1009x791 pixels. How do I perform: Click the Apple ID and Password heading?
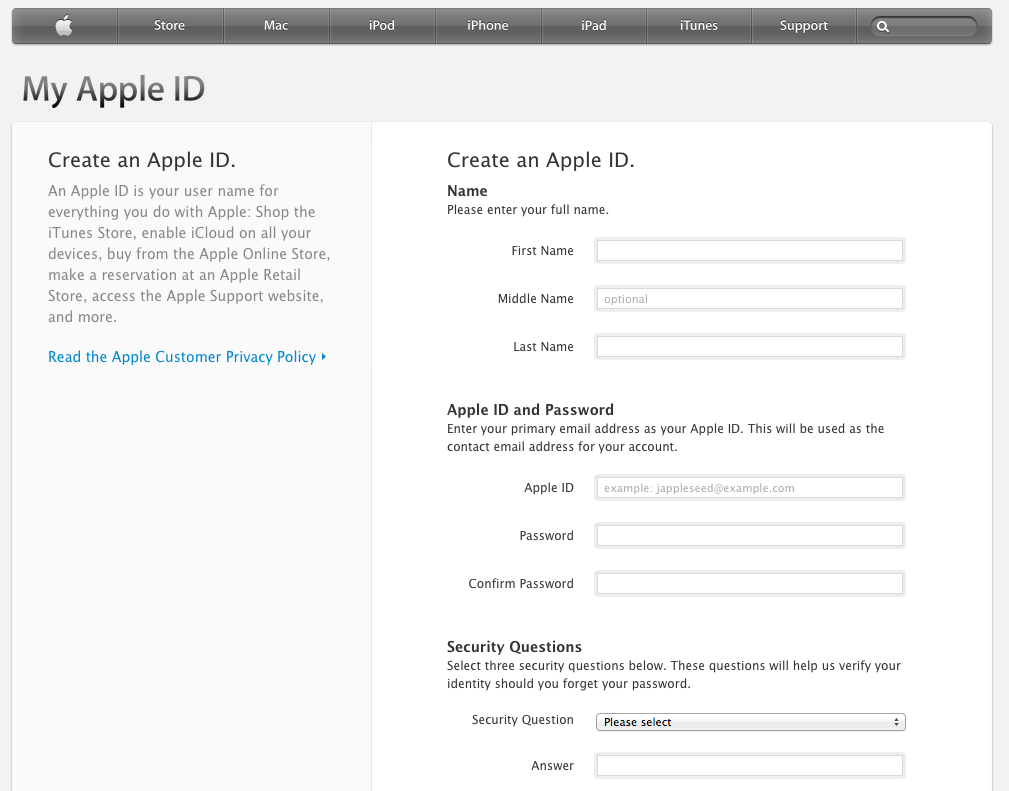(x=530, y=410)
